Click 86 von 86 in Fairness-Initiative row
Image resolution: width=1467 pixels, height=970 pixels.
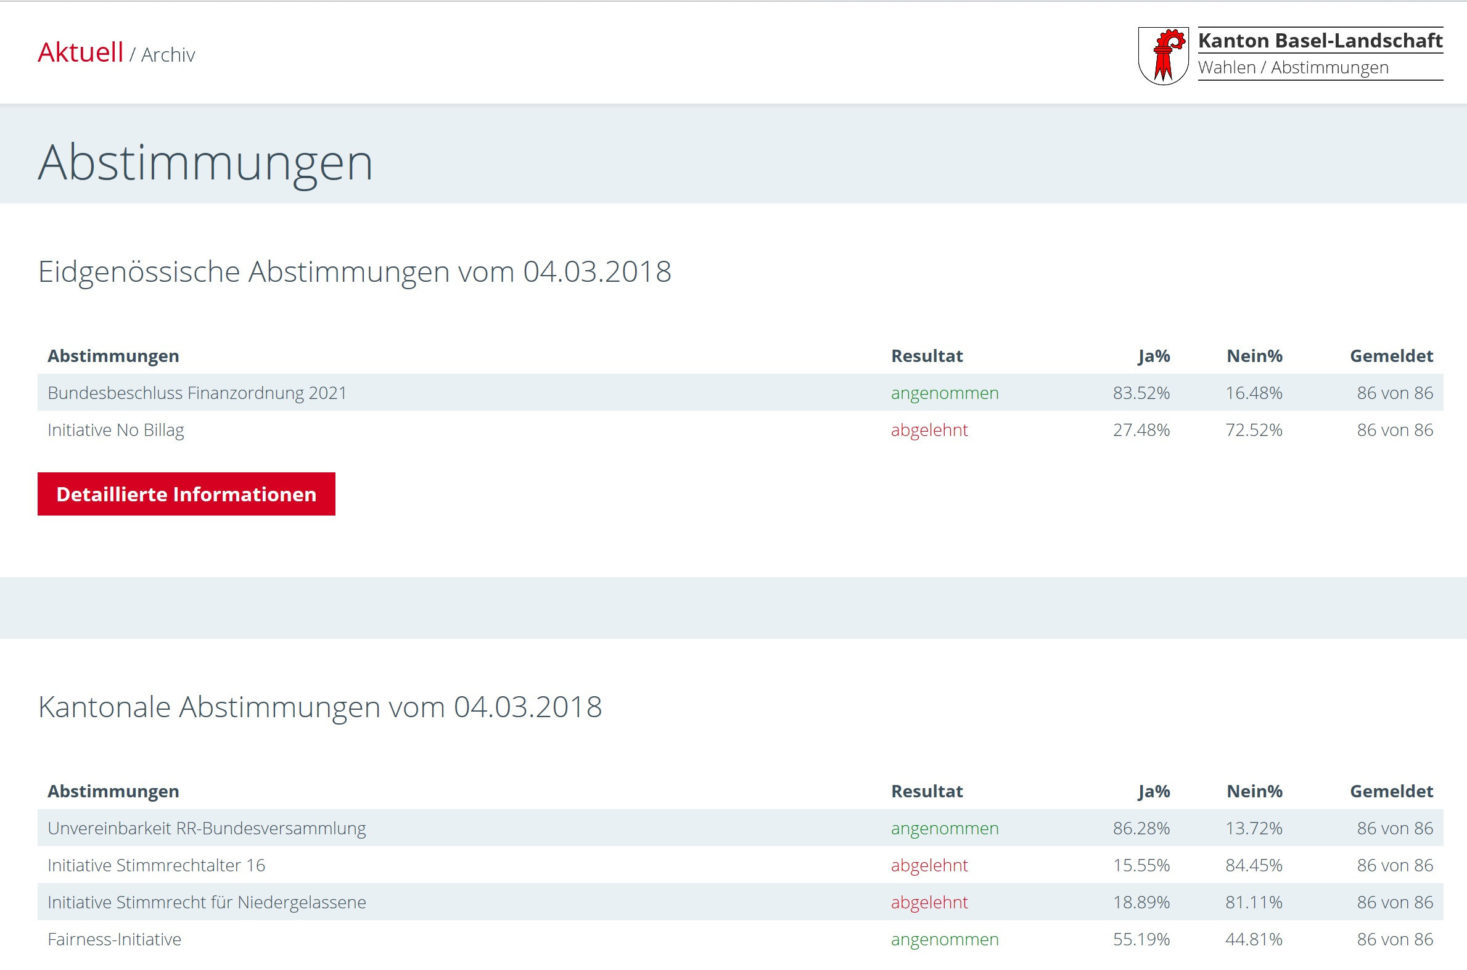point(1395,939)
